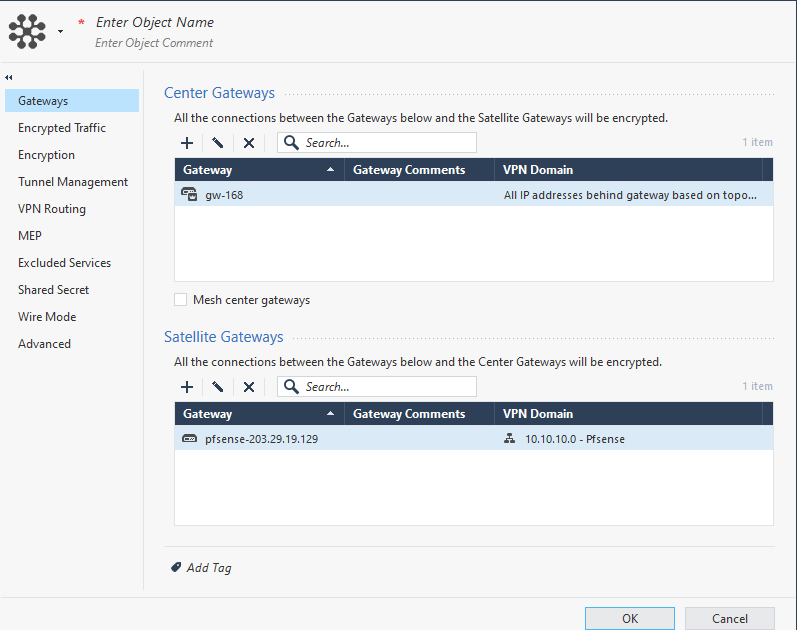Collapse the left navigation panel
This screenshot has width=797, height=630.
click(x=9, y=78)
